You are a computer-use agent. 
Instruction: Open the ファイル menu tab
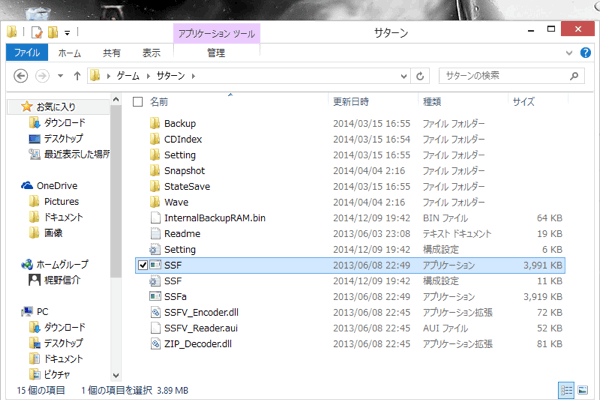pyautogui.click(x=26, y=53)
